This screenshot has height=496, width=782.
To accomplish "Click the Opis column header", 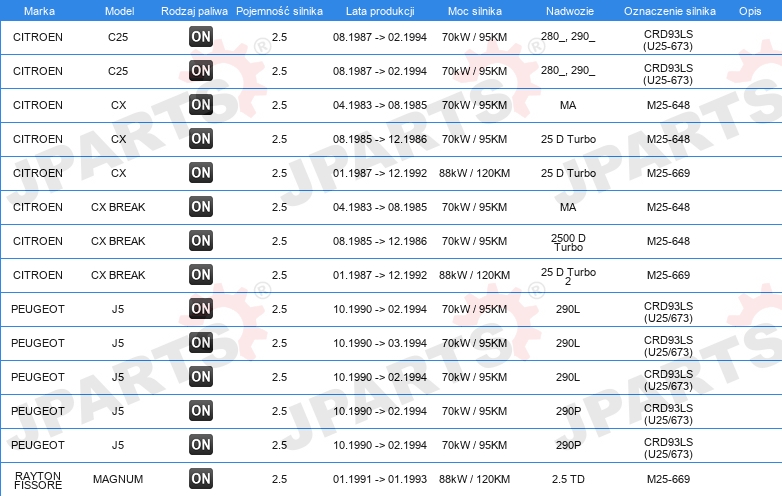I will [x=750, y=11].
